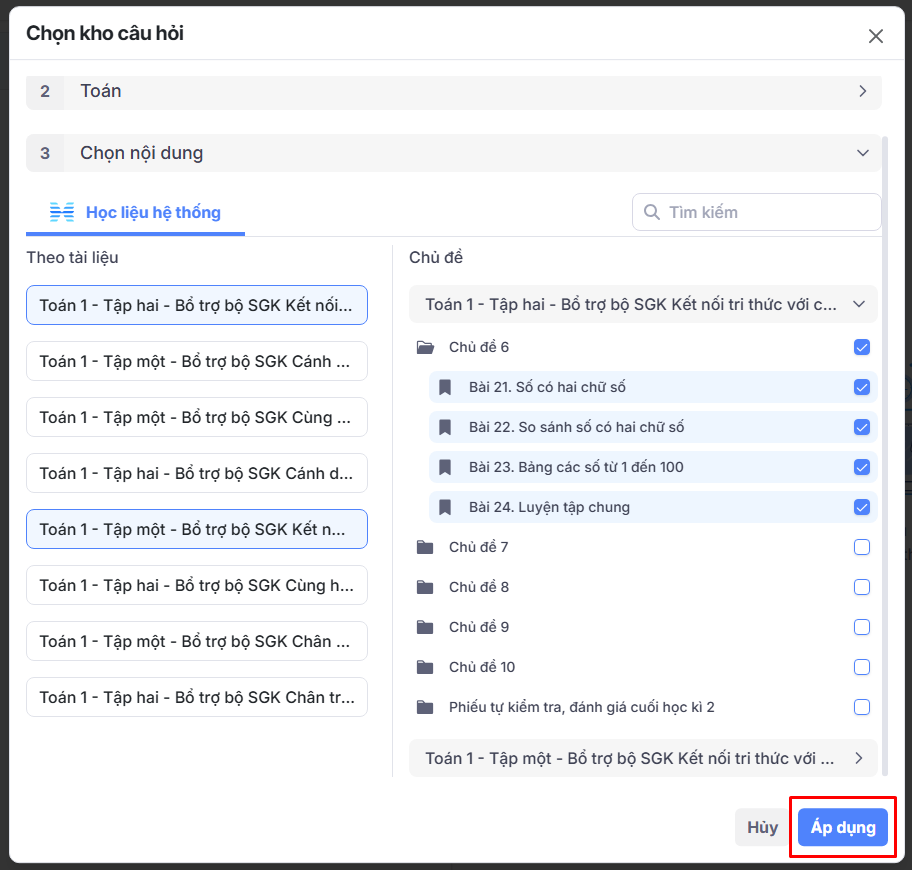Click the open folder icon for Chủ đề 6
Image resolution: width=912 pixels, height=870 pixels.
click(x=425, y=347)
